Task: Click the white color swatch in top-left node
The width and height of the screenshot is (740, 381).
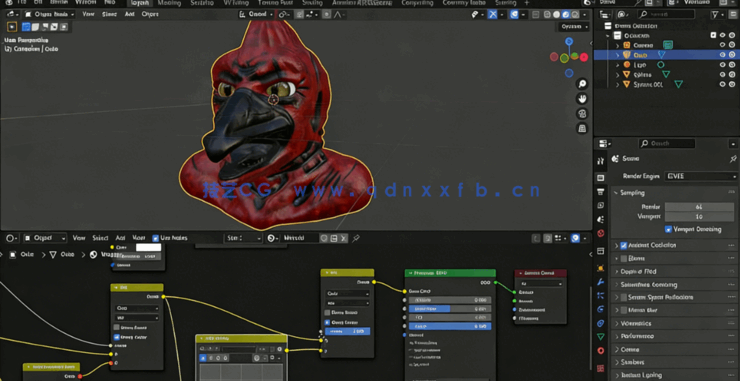Action: 148,247
